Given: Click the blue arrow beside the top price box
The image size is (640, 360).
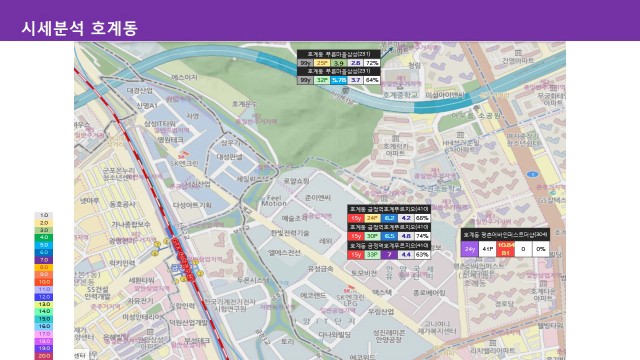Looking at the screenshot, I should click(x=388, y=51).
